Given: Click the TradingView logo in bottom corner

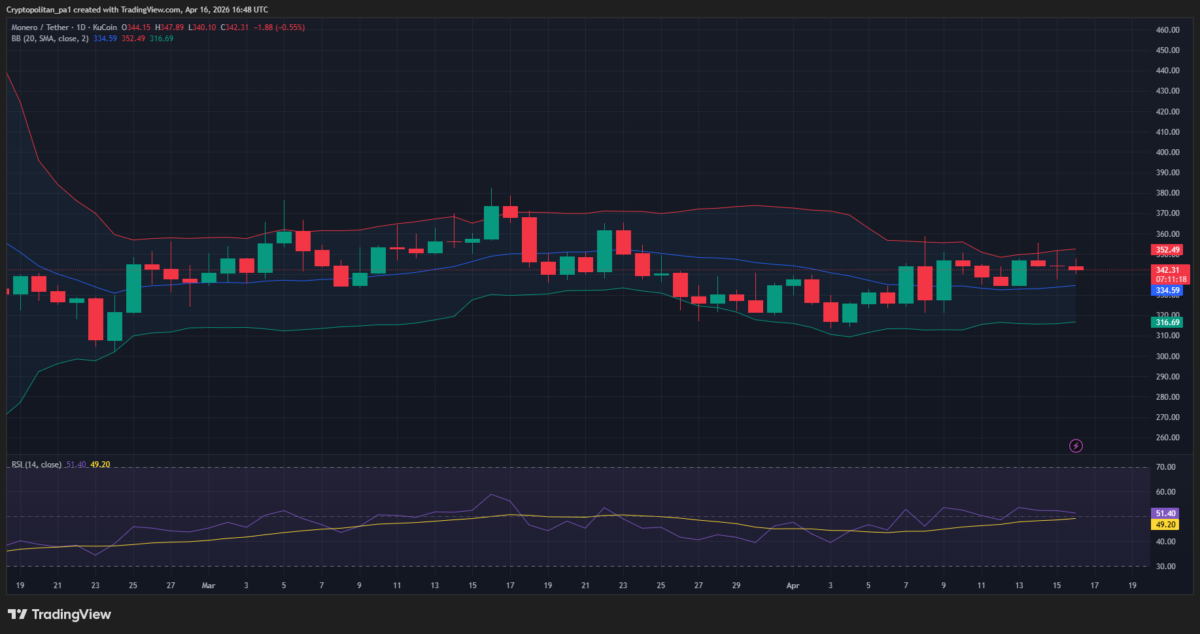Looking at the screenshot, I should [x=59, y=614].
